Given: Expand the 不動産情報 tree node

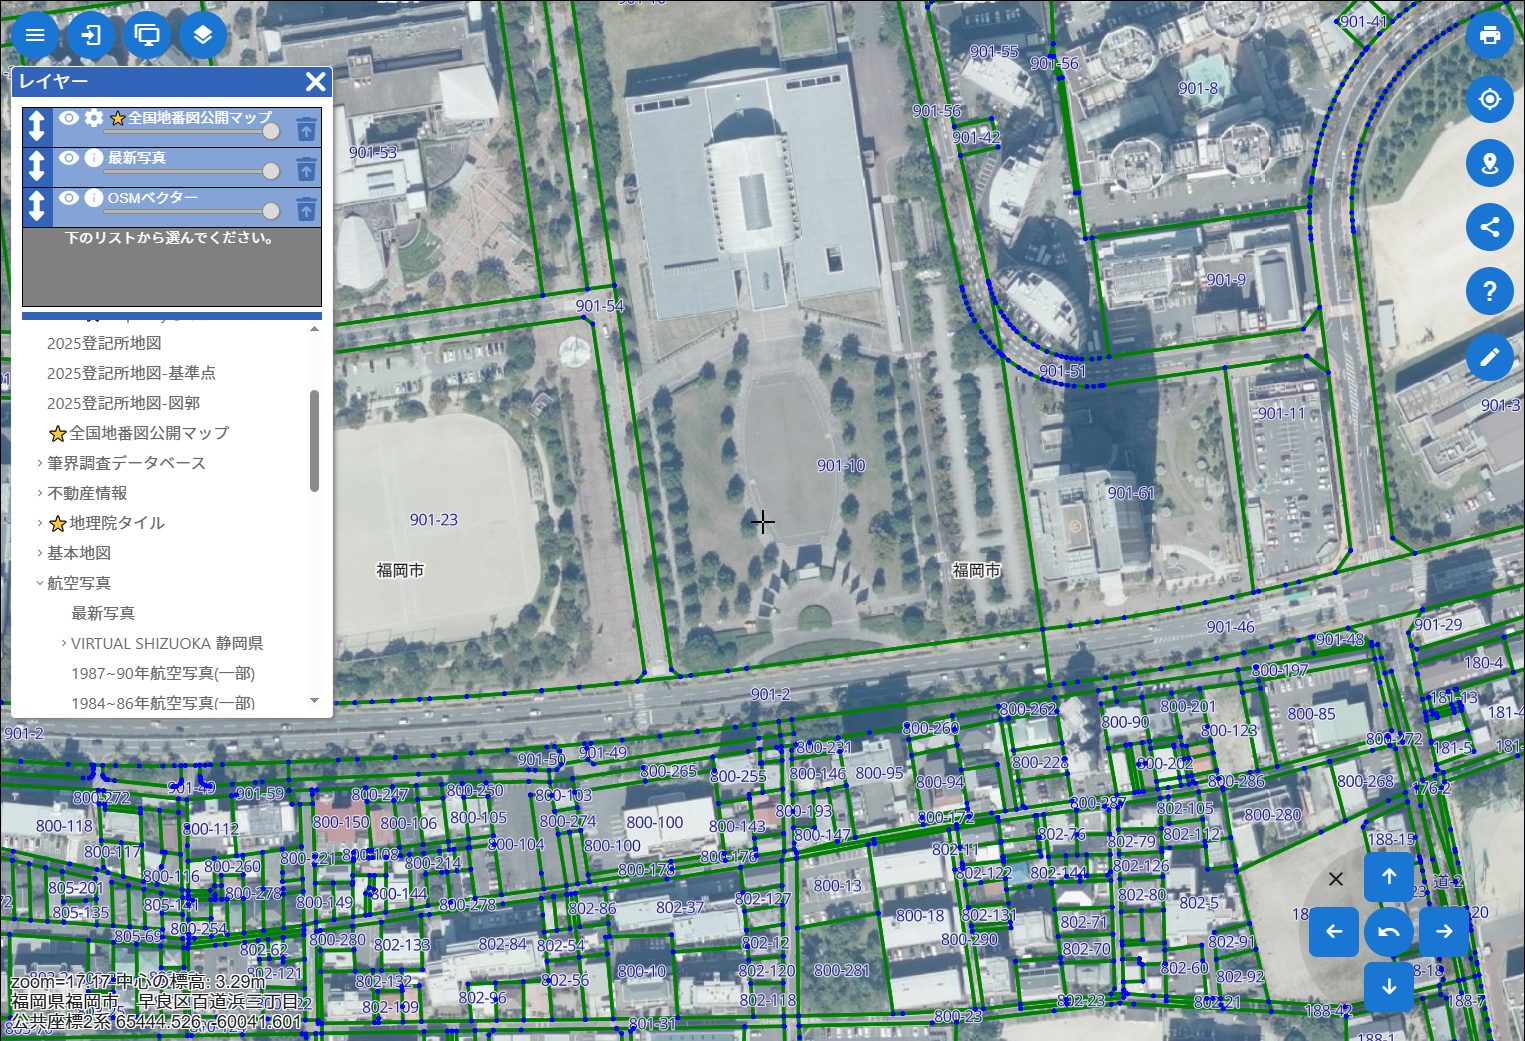Looking at the screenshot, I should pos(40,493).
